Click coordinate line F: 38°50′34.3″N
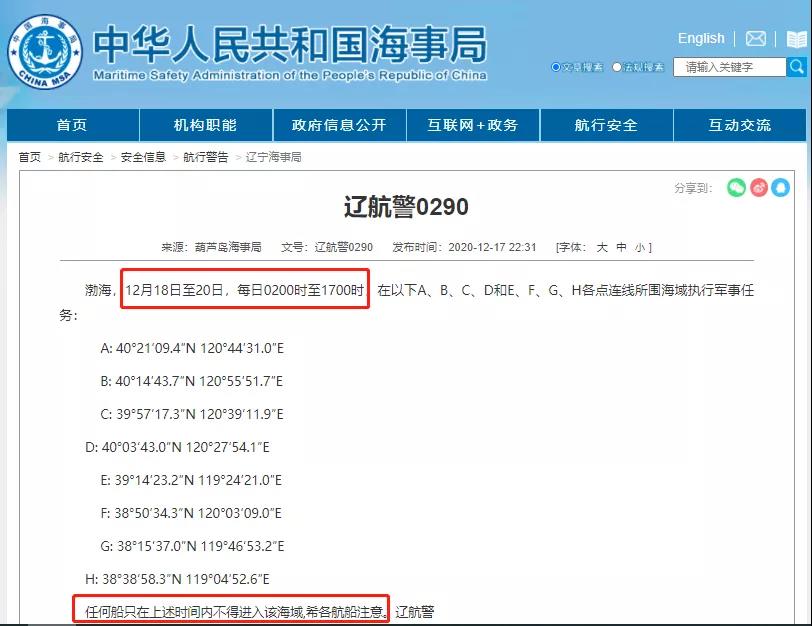The height and width of the screenshot is (626, 812). tap(191, 513)
